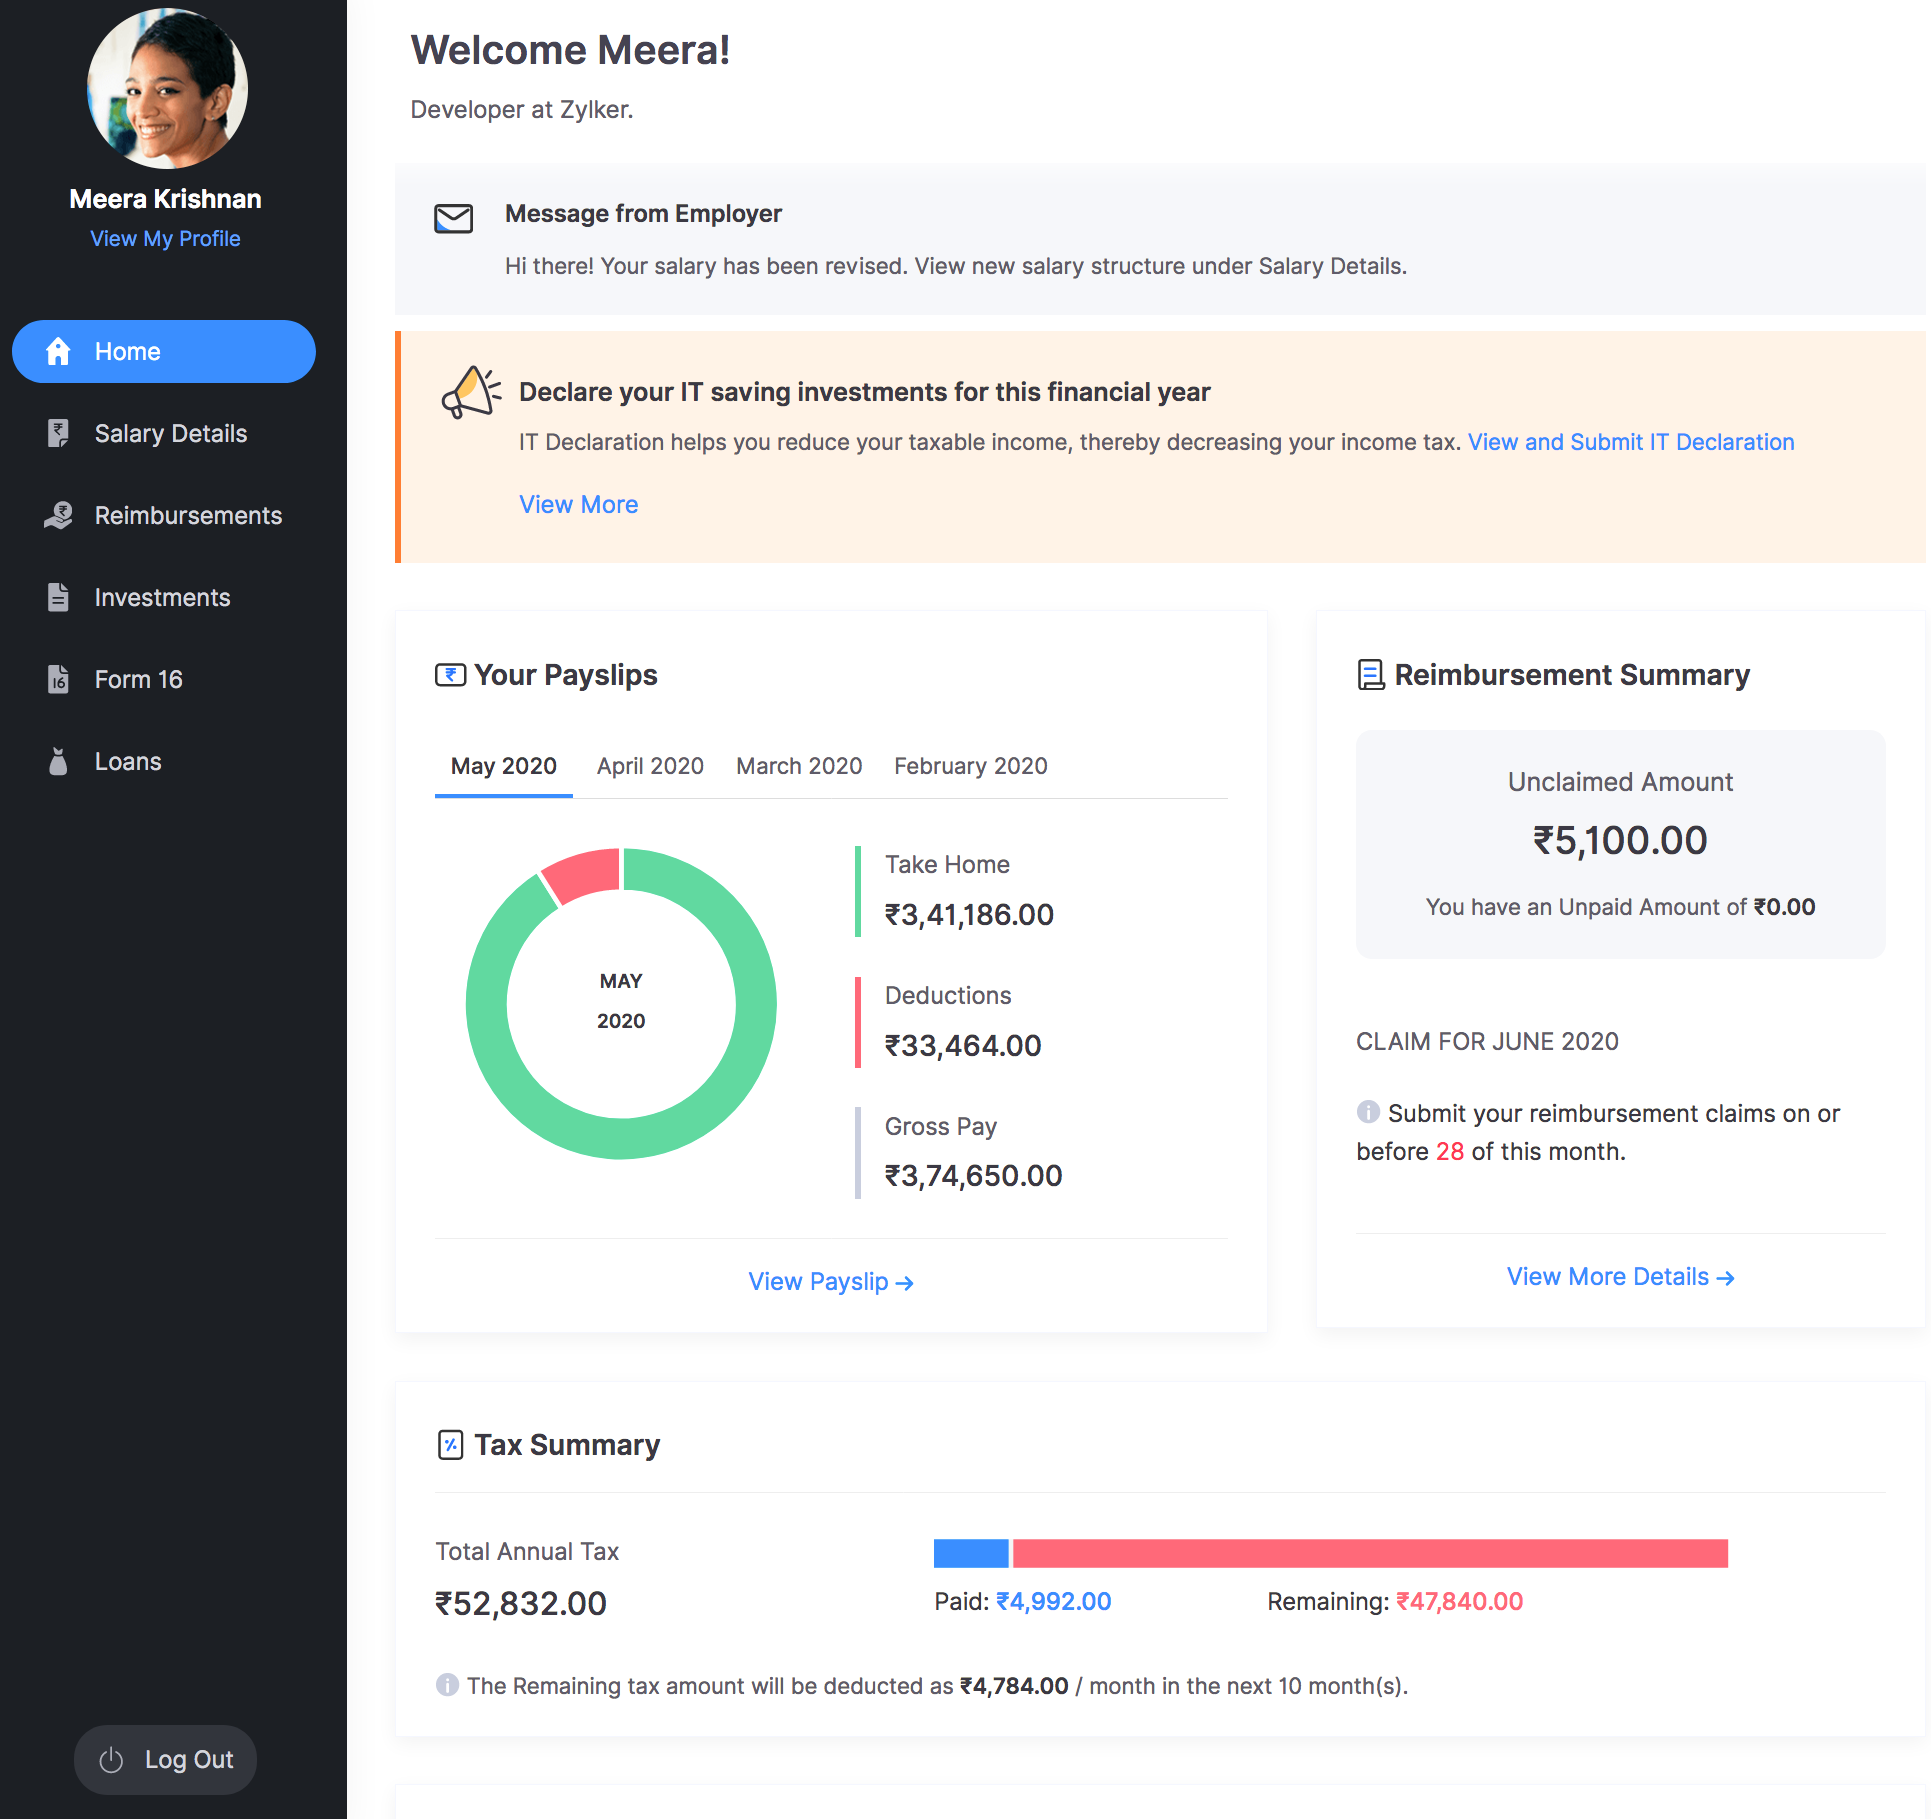
Task: Open View Payslip for May 2020
Action: (x=832, y=1280)
